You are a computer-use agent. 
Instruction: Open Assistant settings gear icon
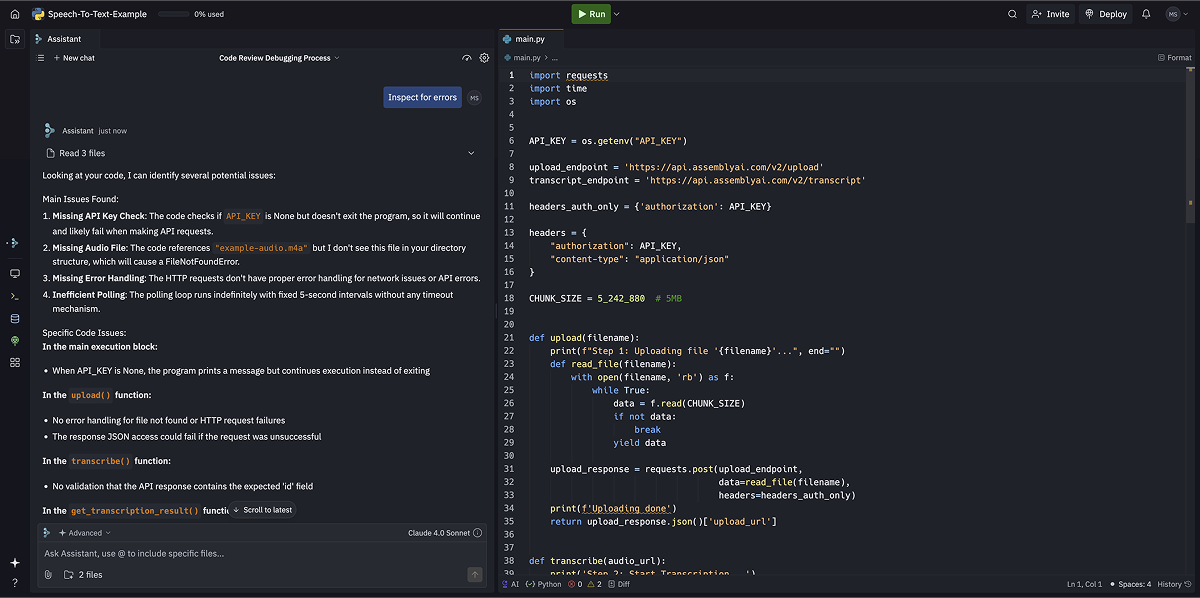(485, 58)
